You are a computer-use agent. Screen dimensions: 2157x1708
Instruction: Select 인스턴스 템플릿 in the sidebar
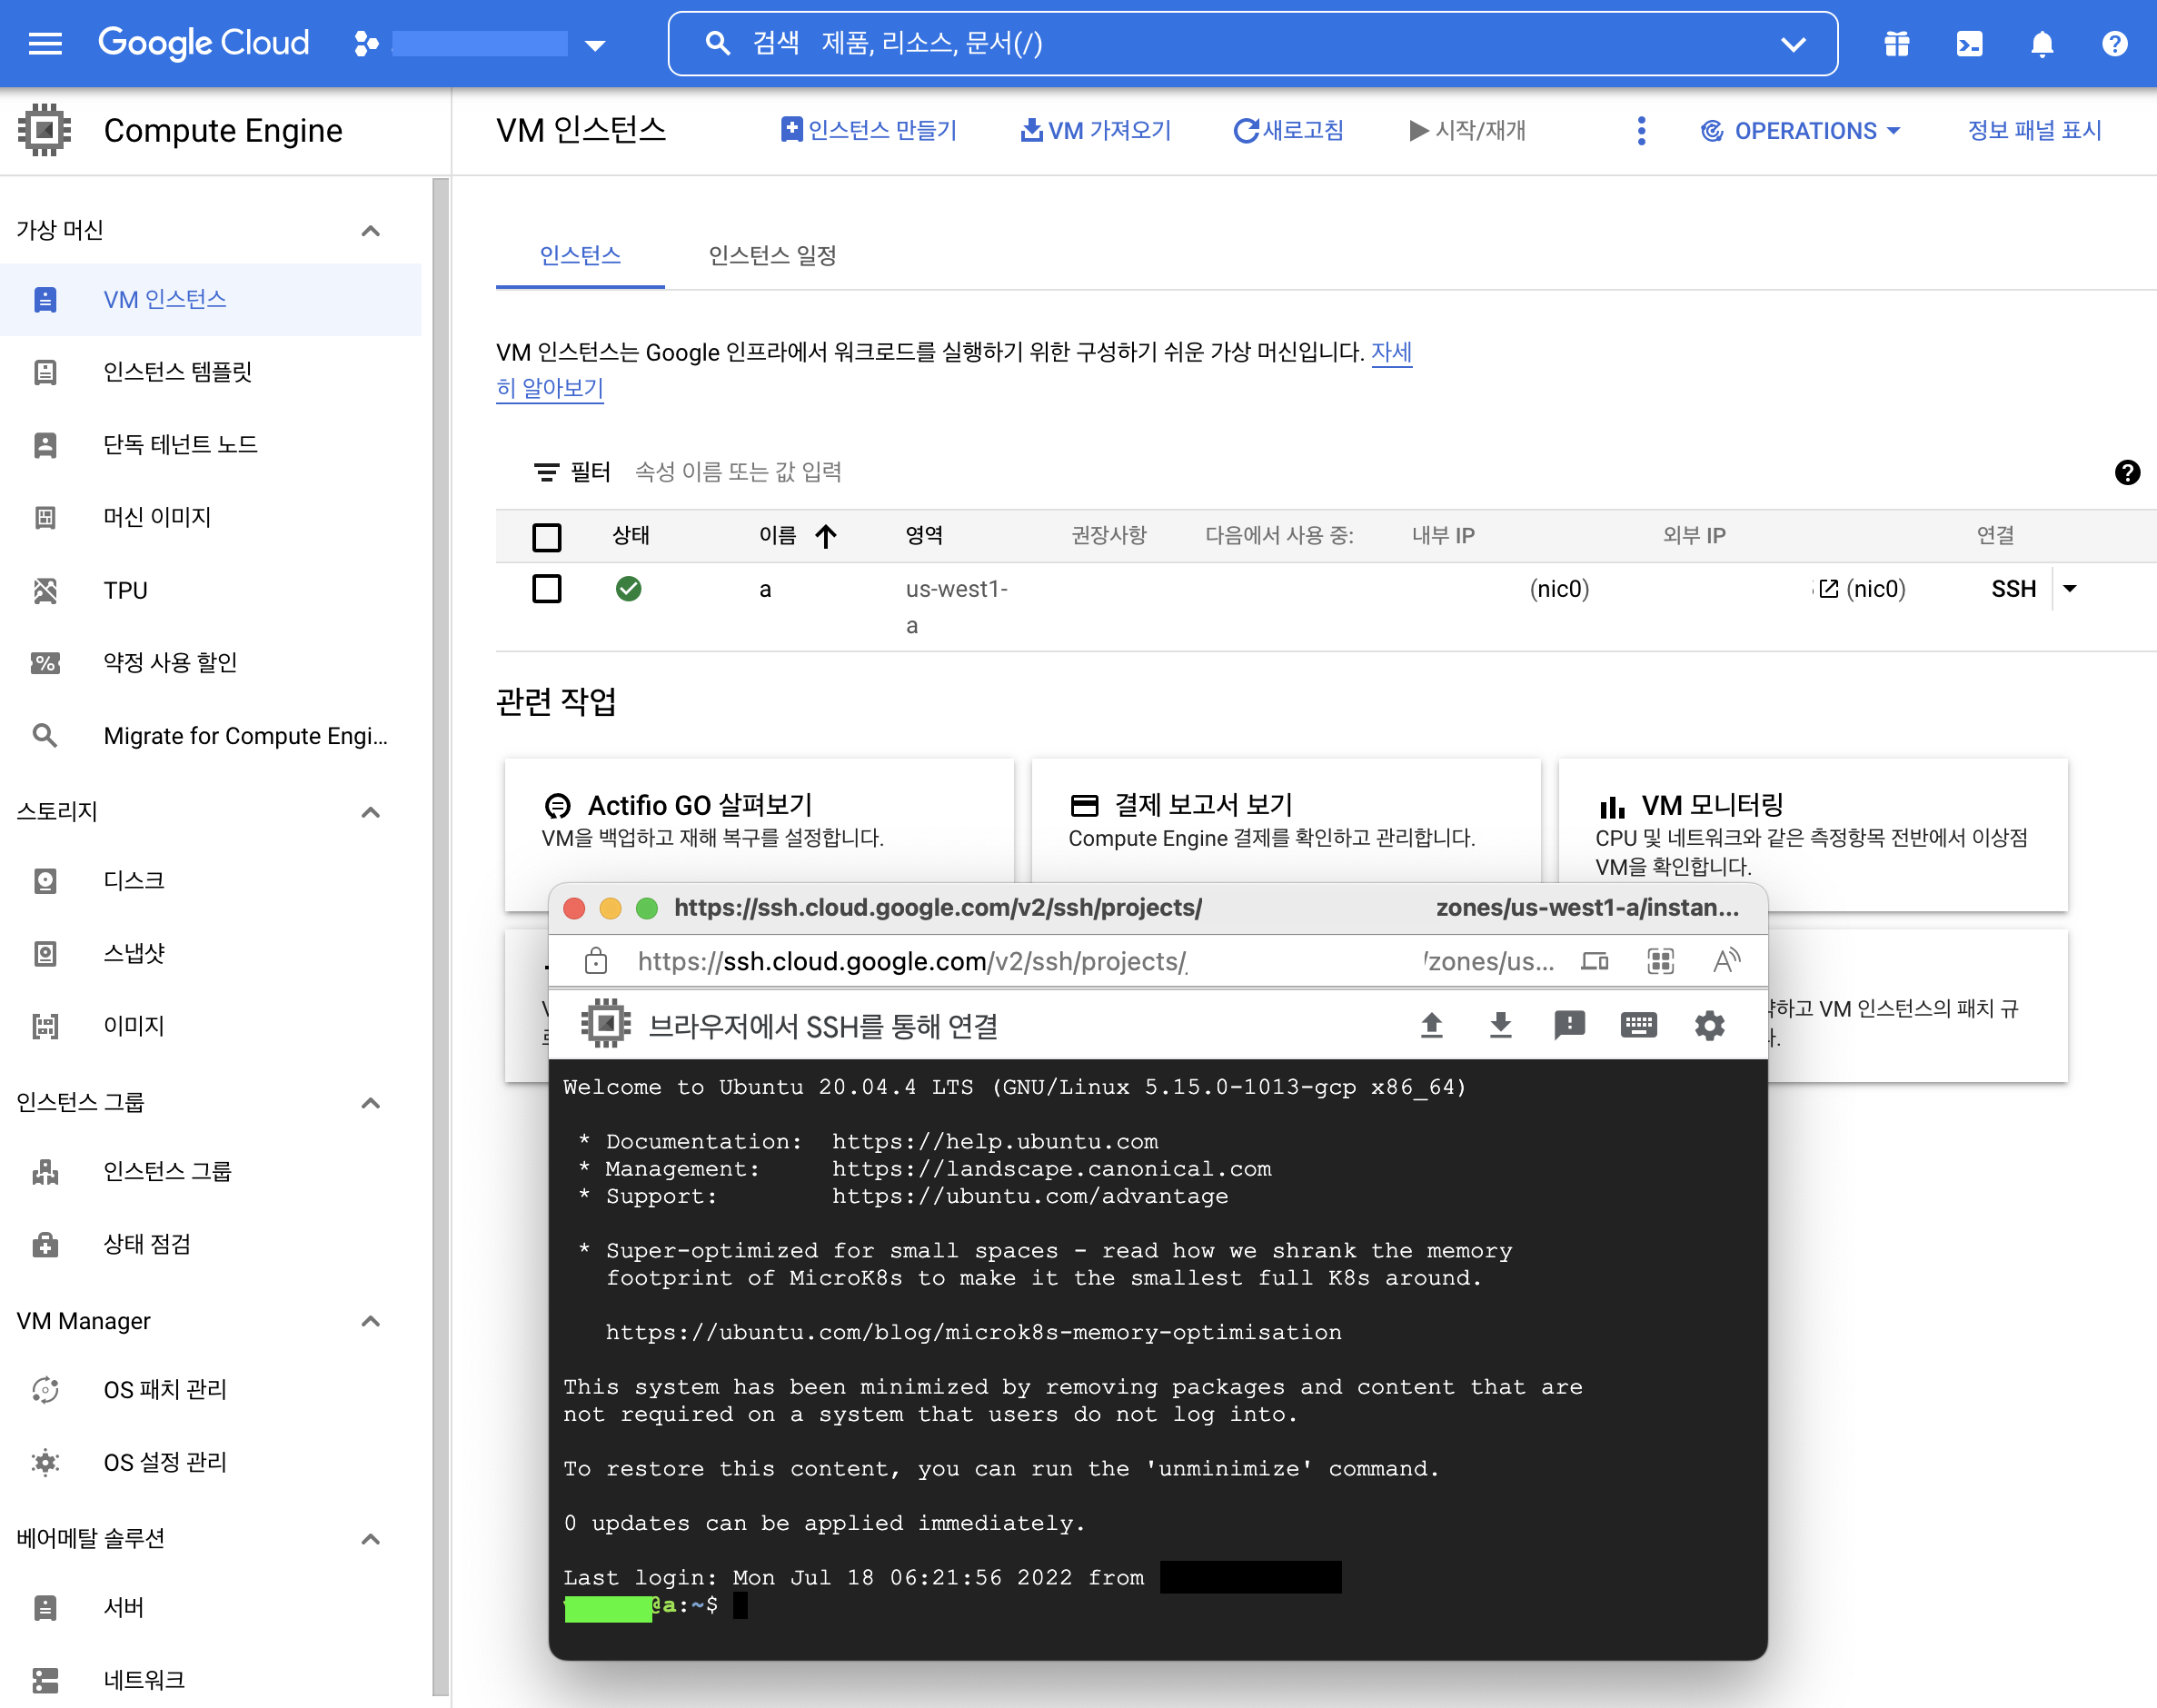point(178,372)
